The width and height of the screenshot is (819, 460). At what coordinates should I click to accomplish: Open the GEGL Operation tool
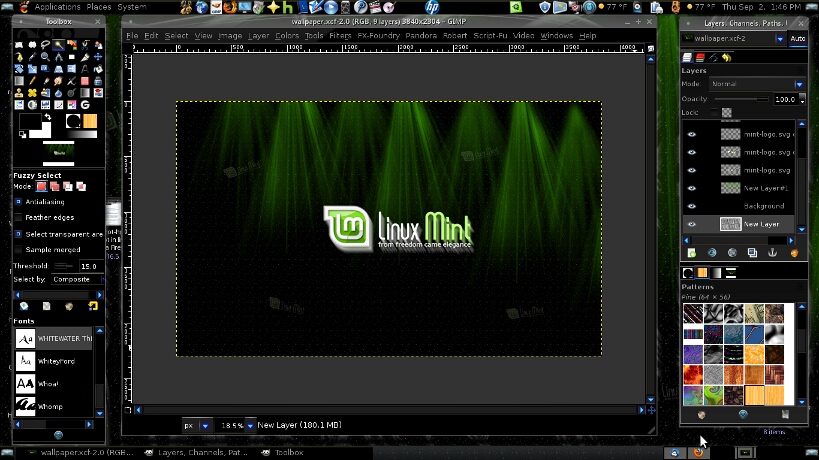[x=85, y=105]
